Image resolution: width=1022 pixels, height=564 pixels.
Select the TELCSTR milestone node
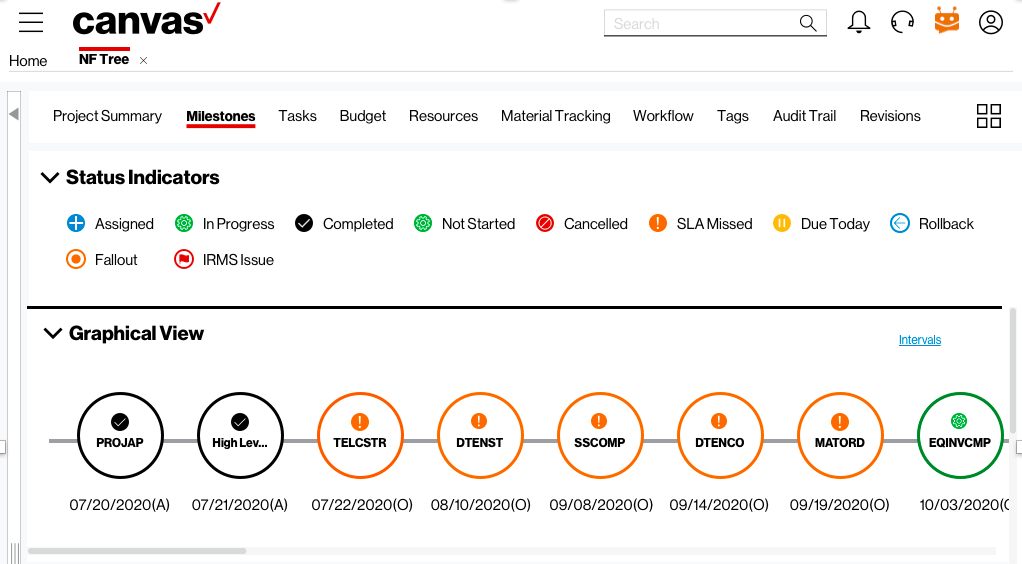click(x=360, y=435)
